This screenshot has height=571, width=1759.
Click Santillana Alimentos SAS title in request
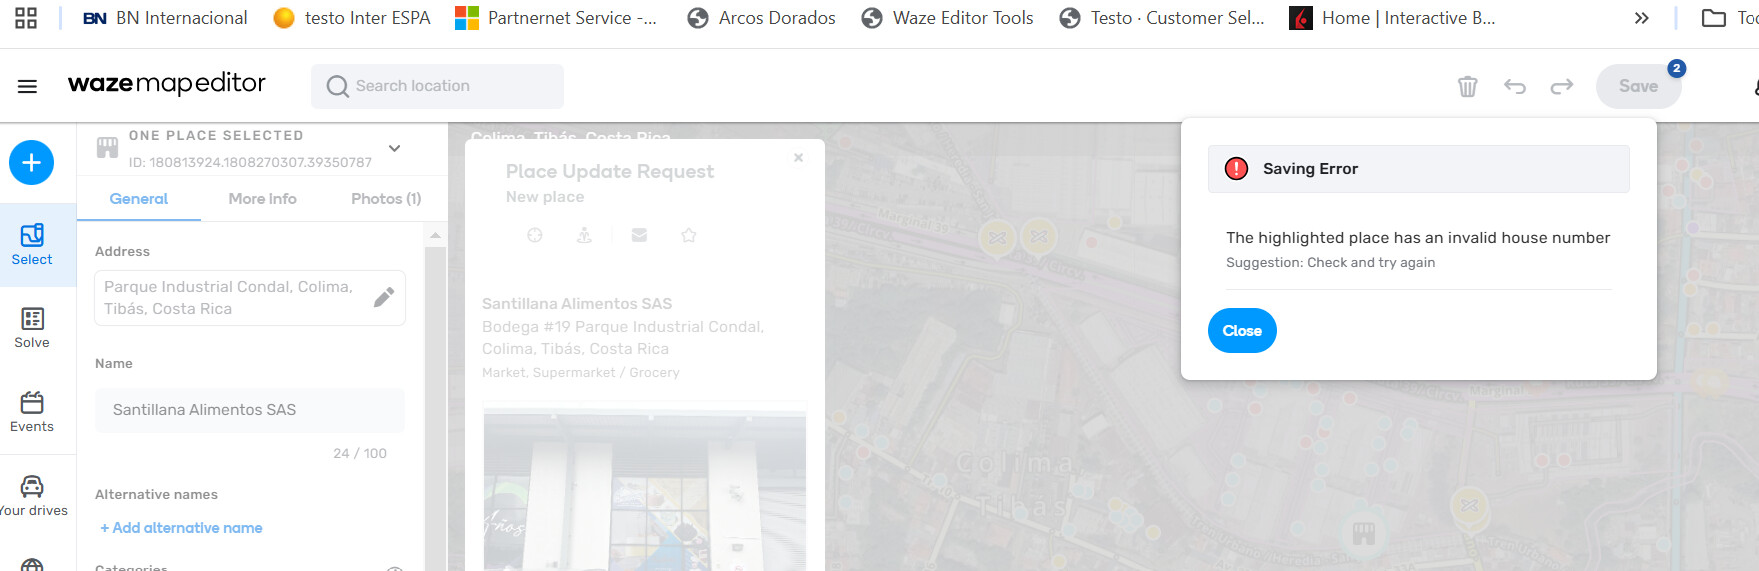(577, 304)
